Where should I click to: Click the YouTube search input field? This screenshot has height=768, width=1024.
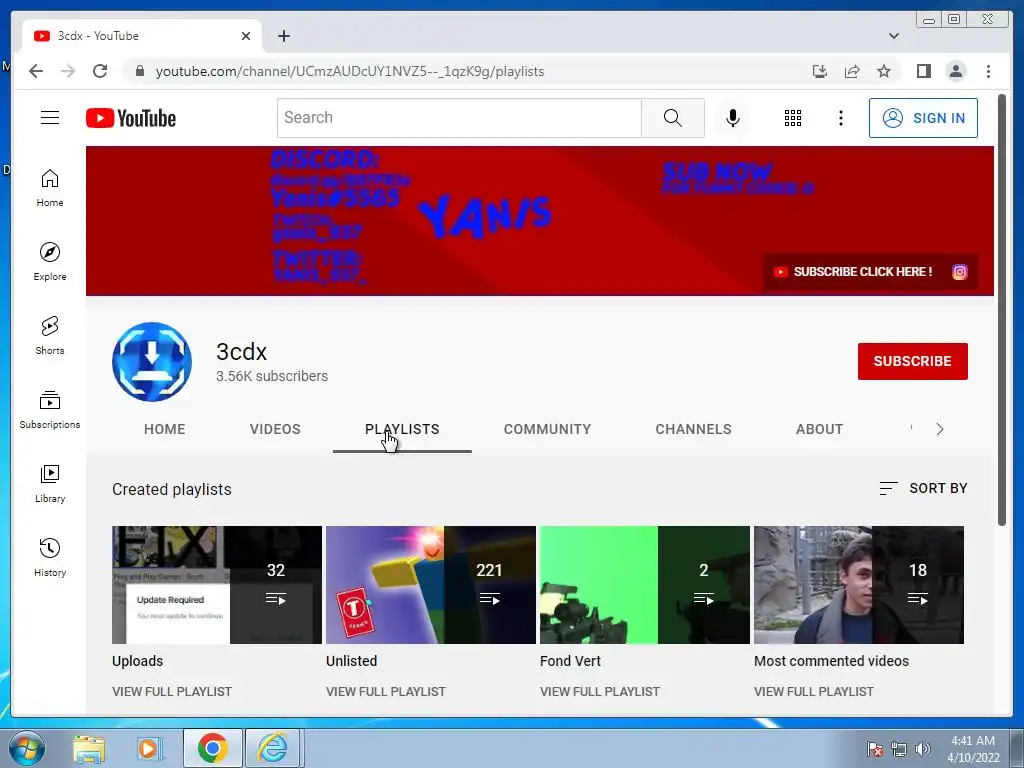pyautogui.click(x=460, y=118)
